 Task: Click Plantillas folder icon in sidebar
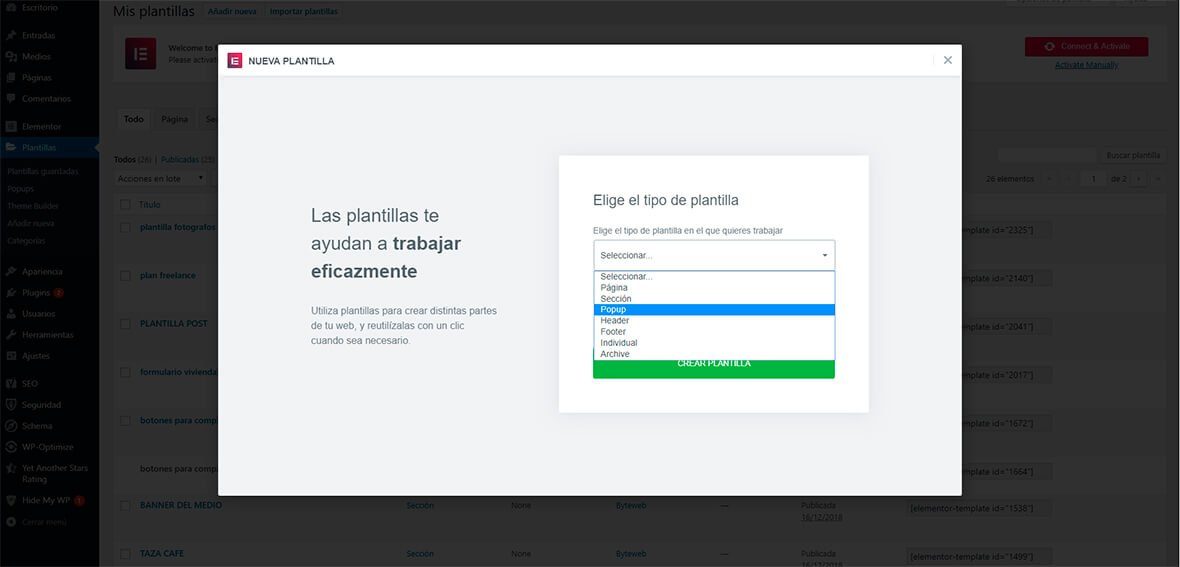(11, 148)
